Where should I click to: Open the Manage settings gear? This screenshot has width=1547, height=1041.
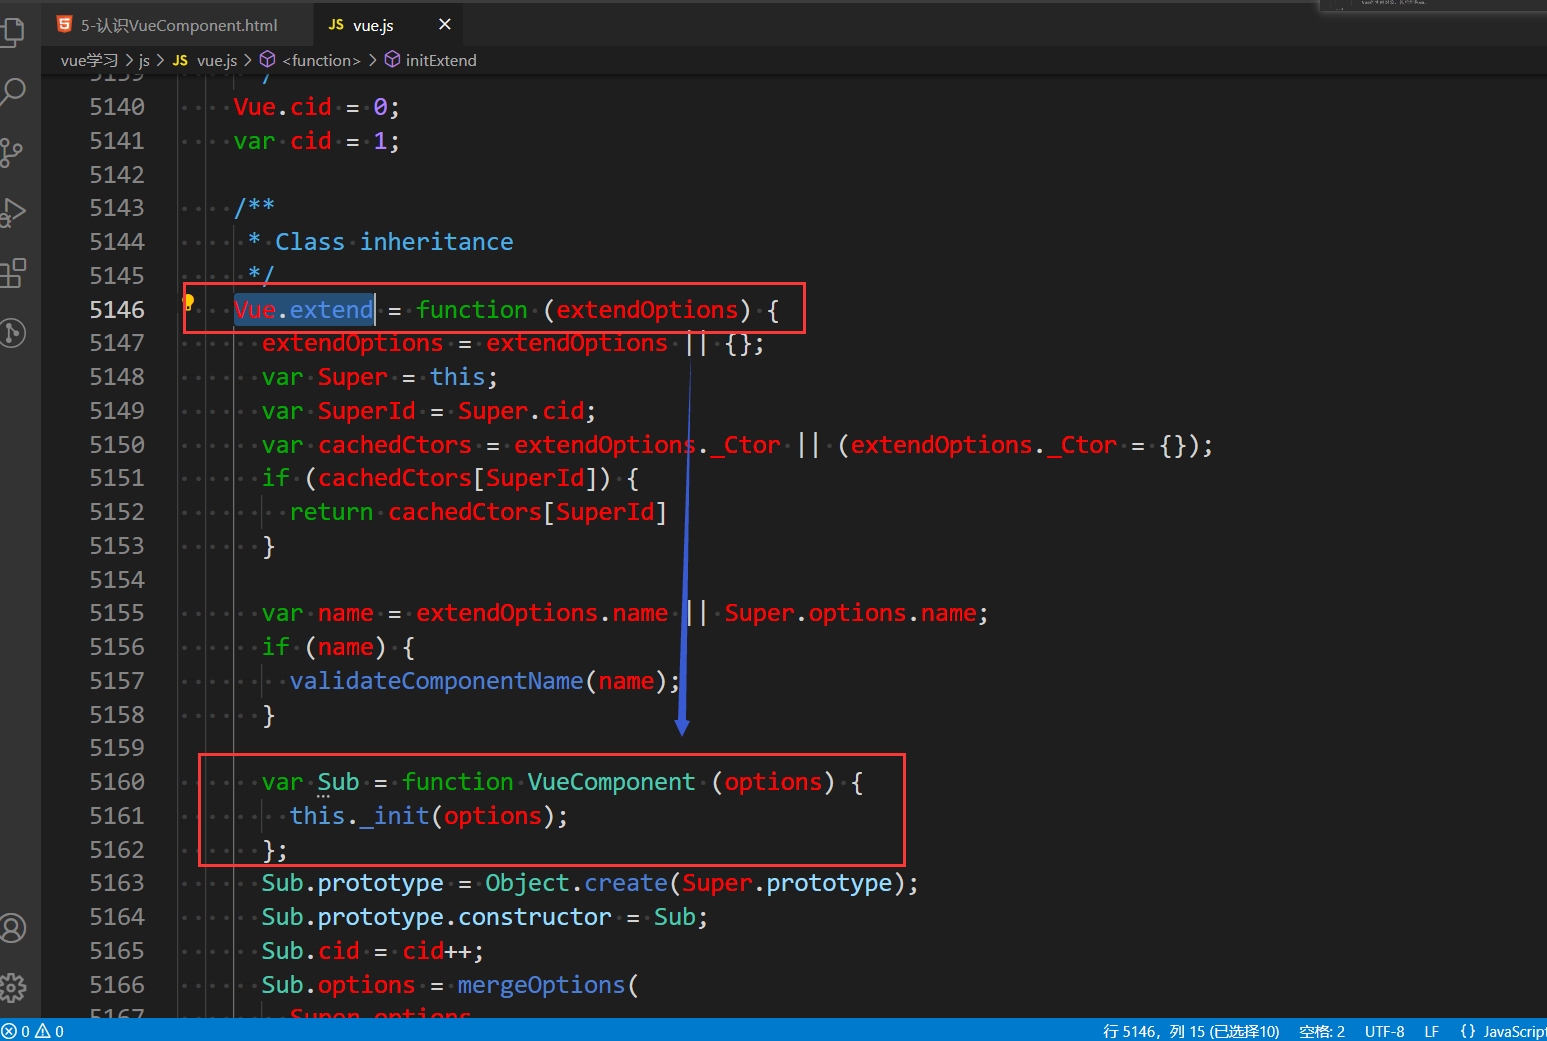(13, 988)
